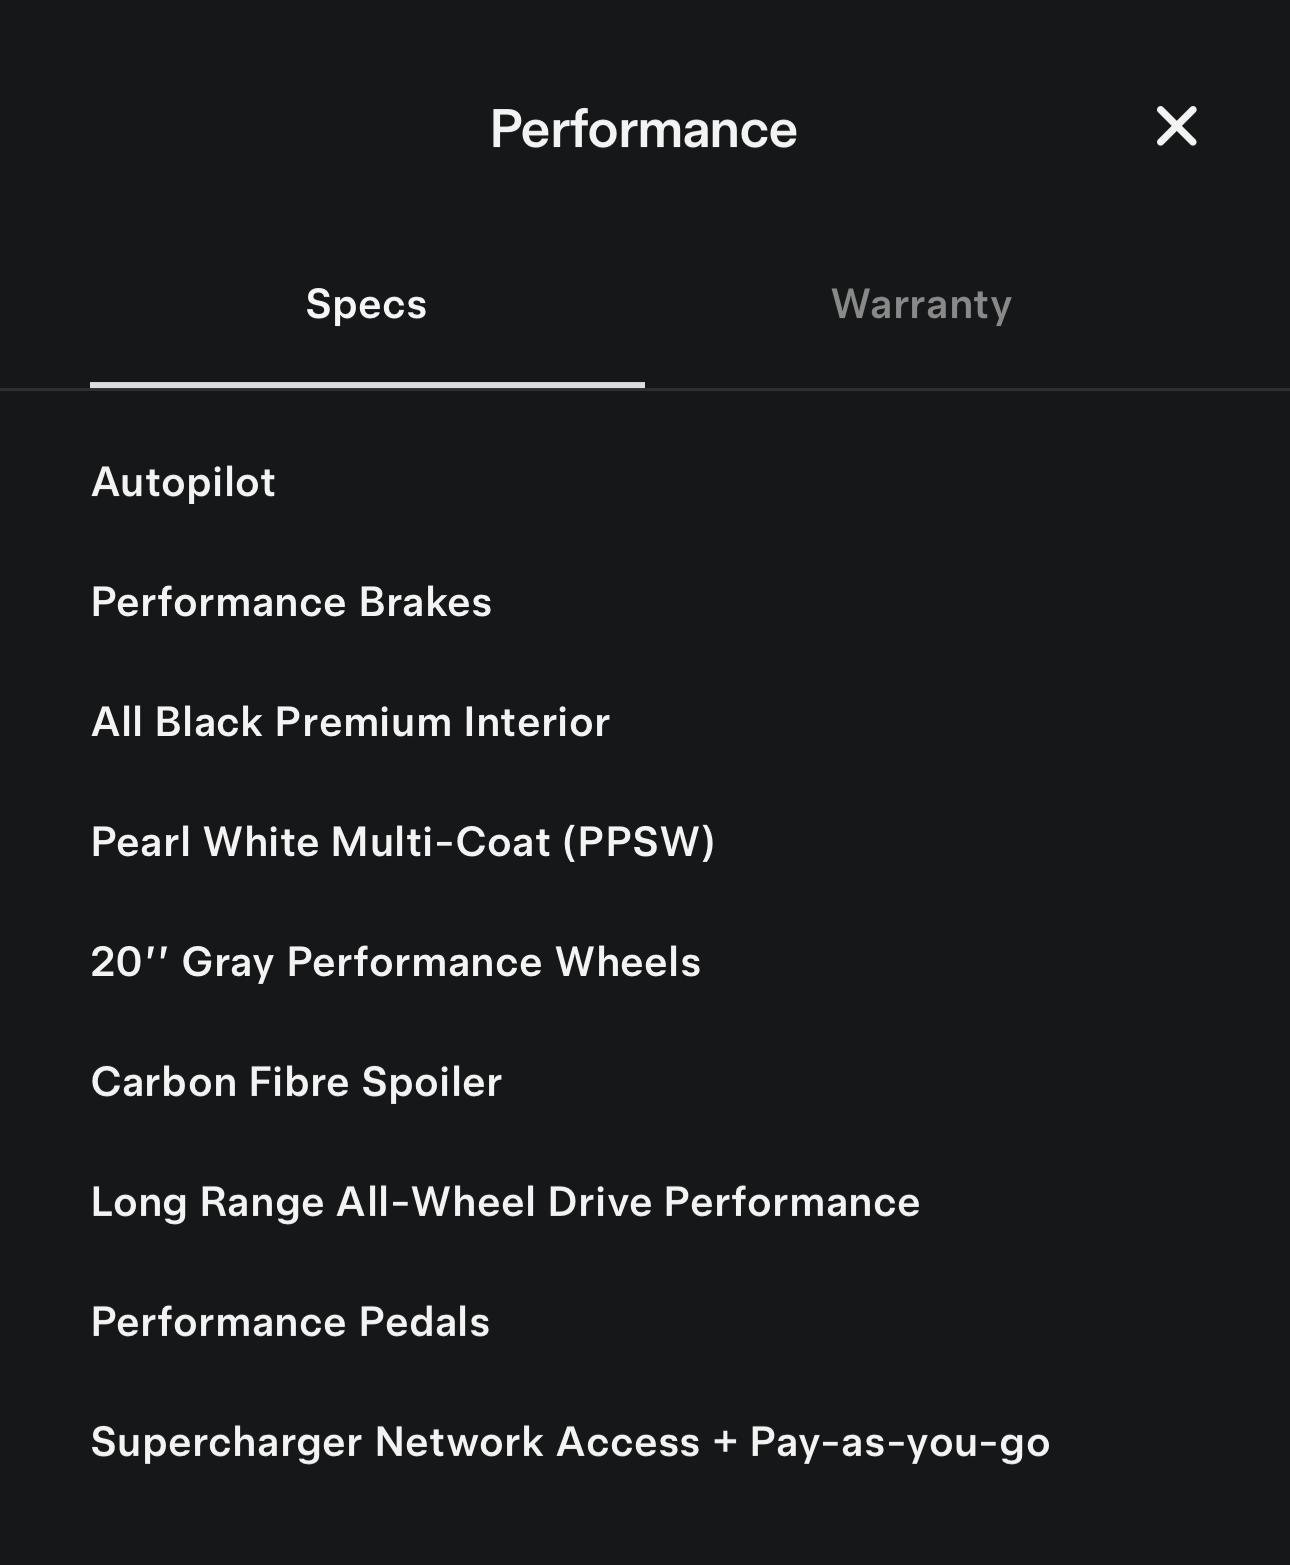
Task: Select the Carbon Fibre Spoiler entry
Action: [296, 1082]
